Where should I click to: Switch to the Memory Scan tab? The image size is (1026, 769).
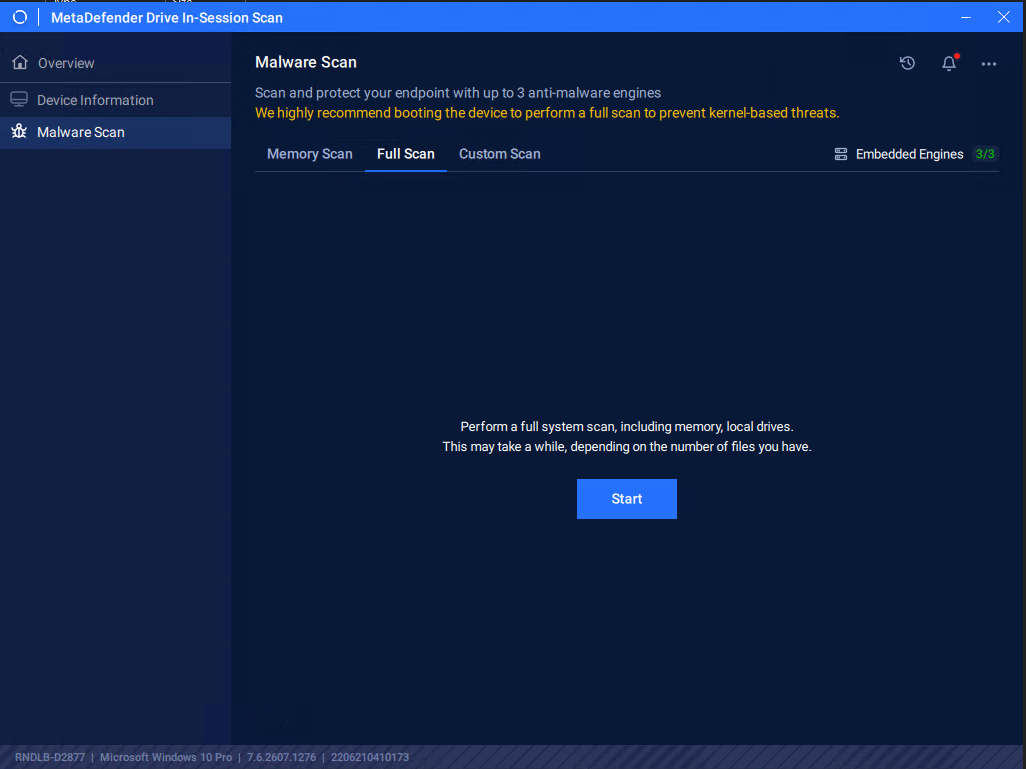[310, 154]
